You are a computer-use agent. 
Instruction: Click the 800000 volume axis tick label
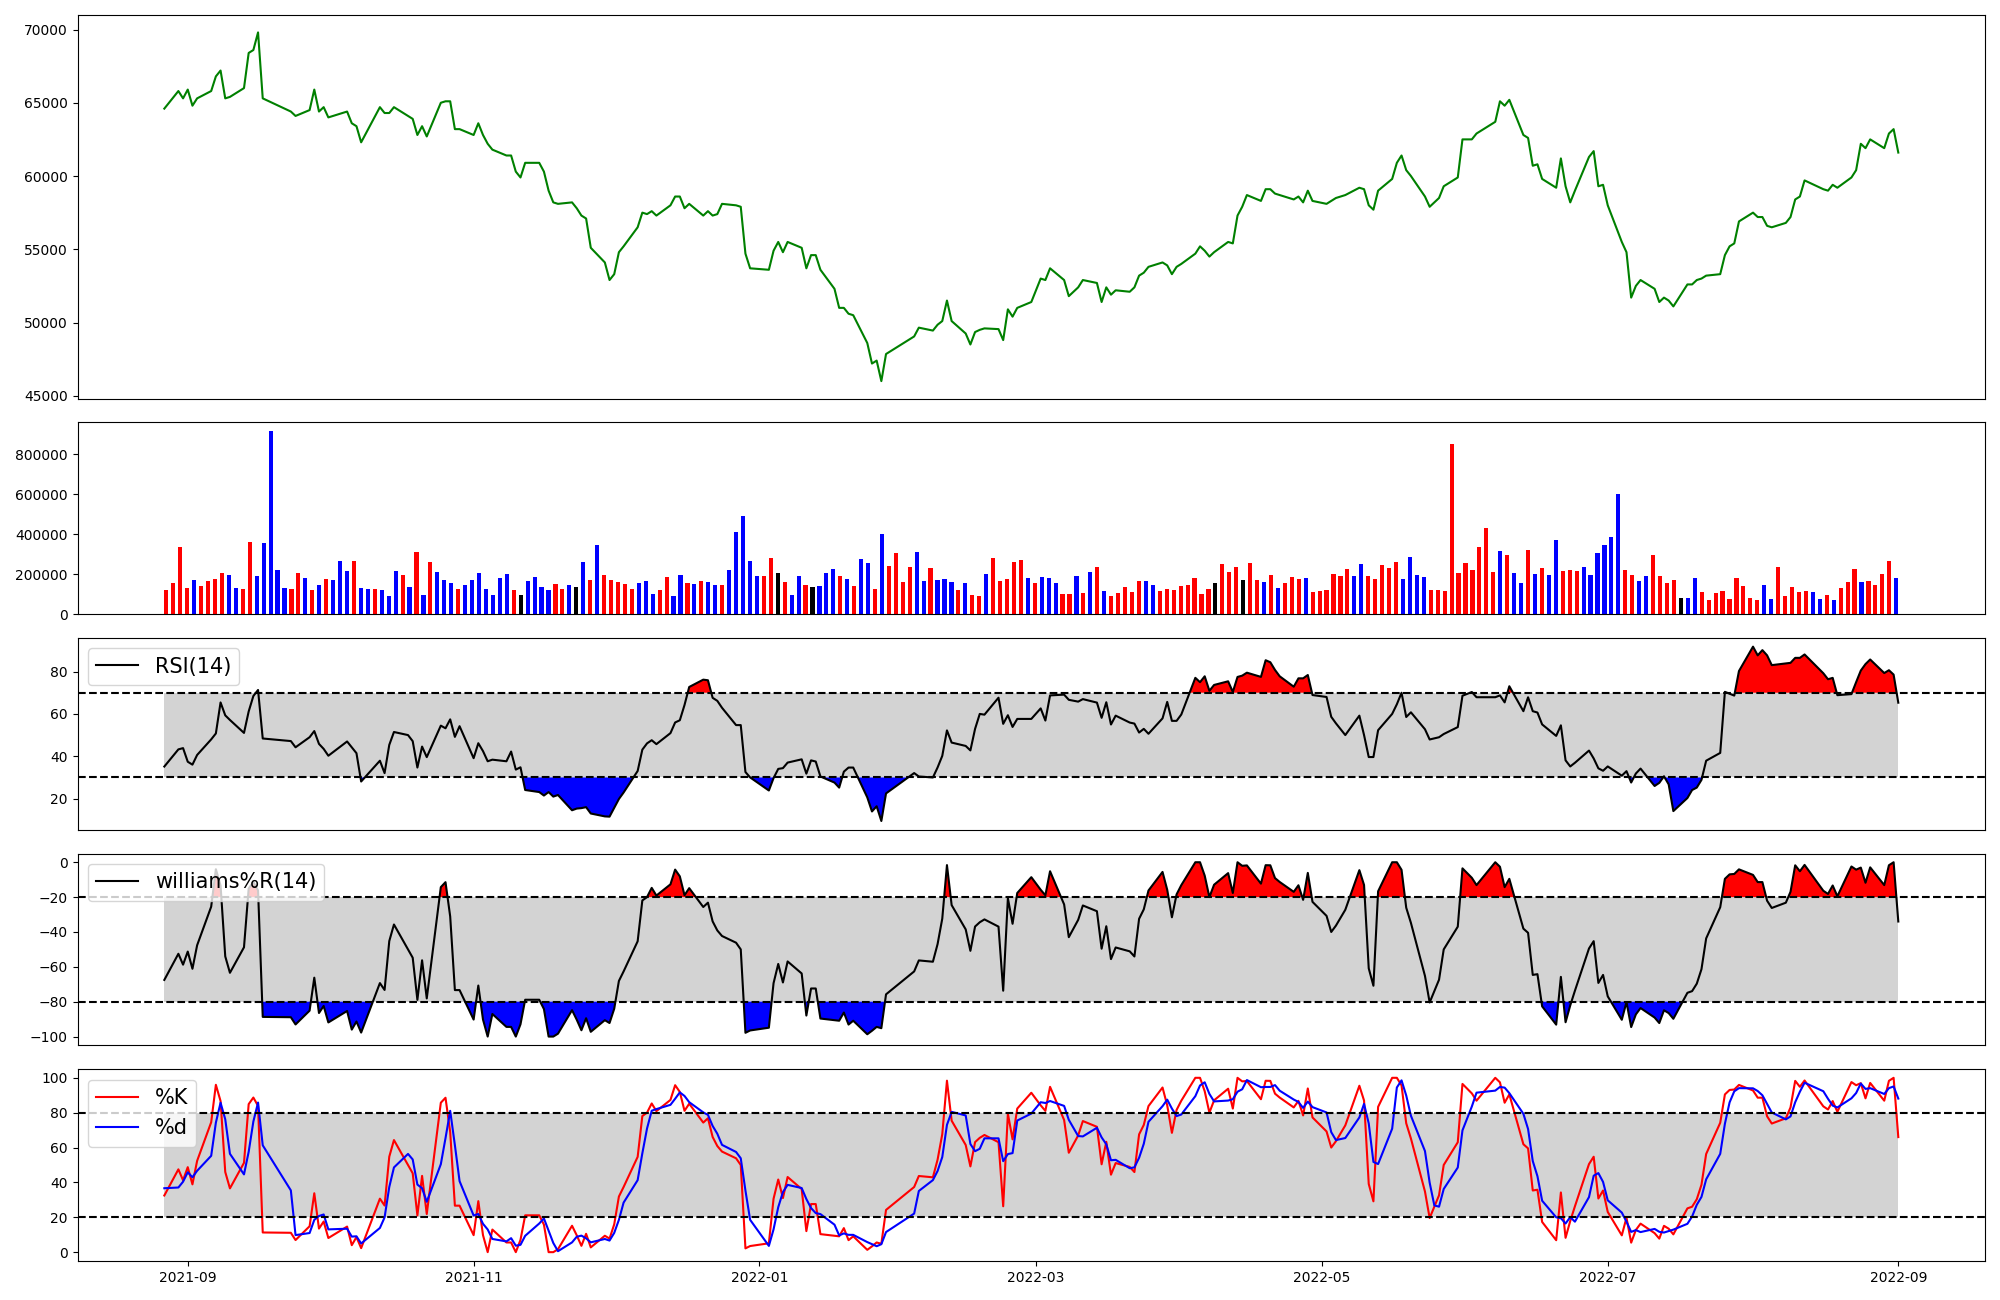pyautogui.click(x=41, y=455)
